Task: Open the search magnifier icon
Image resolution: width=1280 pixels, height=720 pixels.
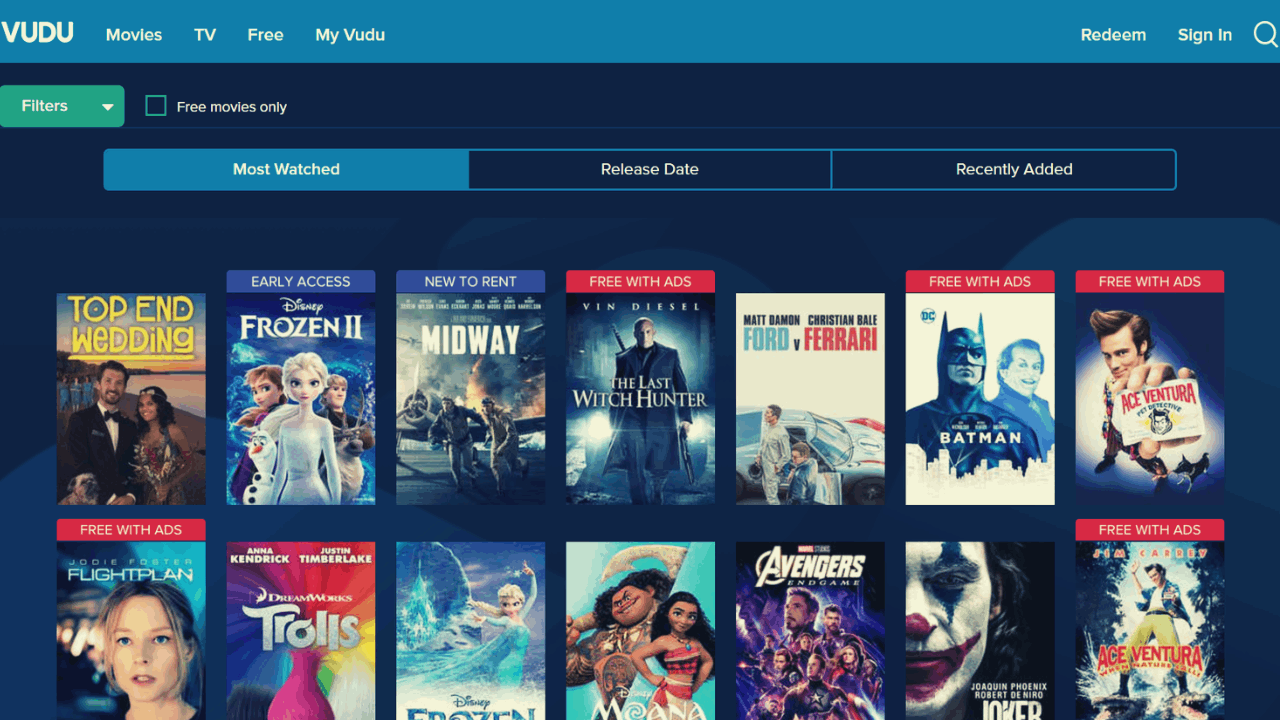Action: point(1266,35)
